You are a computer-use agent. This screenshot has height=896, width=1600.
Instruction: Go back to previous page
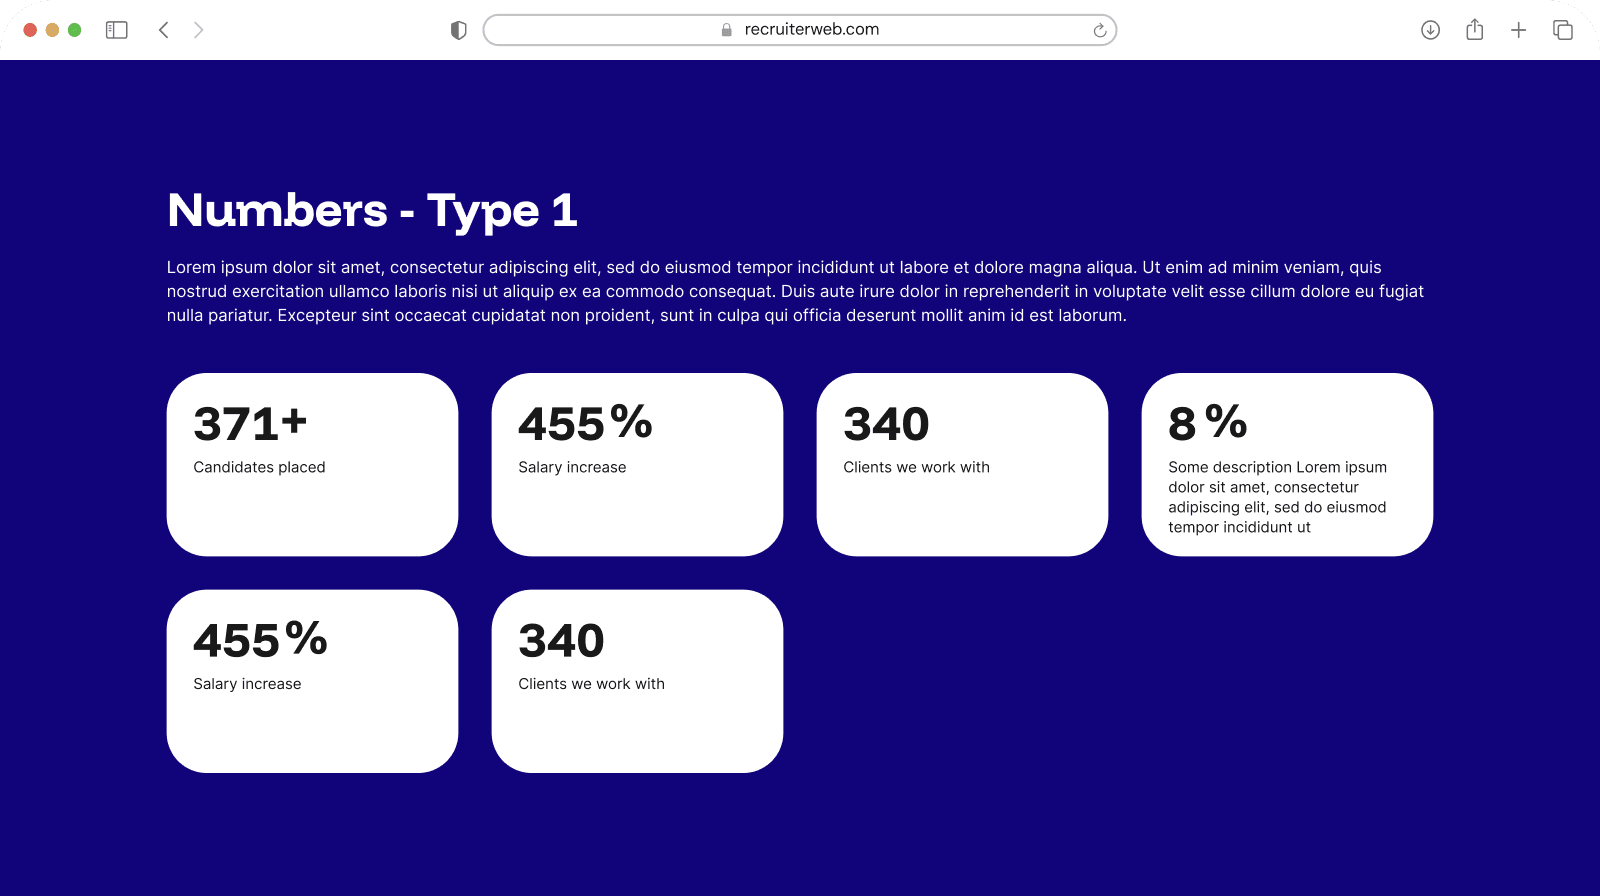(x=164, y=30)
